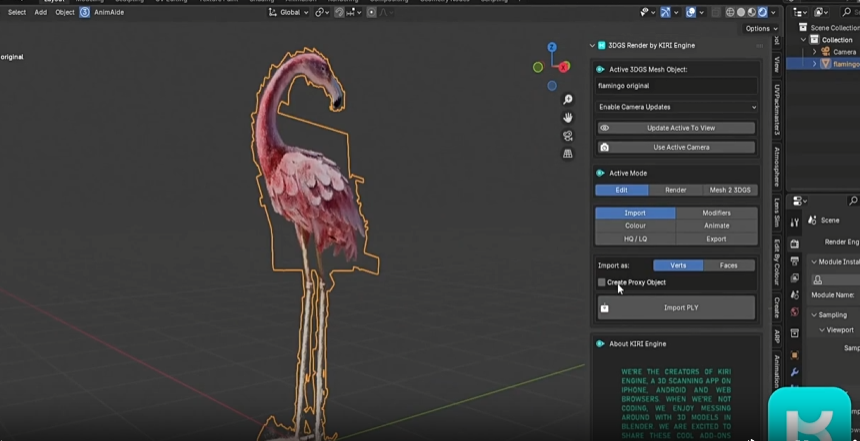Image resolution: width=860 pixels, height=441 pixels.
Task: Select the pan hand viewport icon
Action: click(x=568, y=118)
